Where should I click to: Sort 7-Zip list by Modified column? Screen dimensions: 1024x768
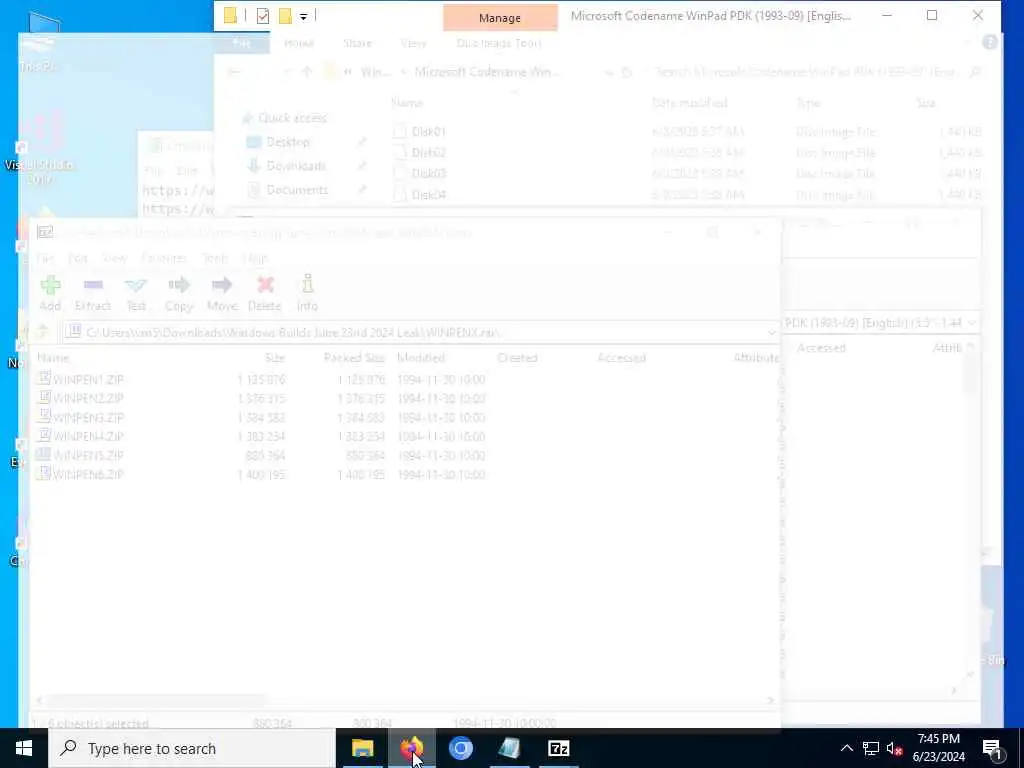[x=421, y=357]
